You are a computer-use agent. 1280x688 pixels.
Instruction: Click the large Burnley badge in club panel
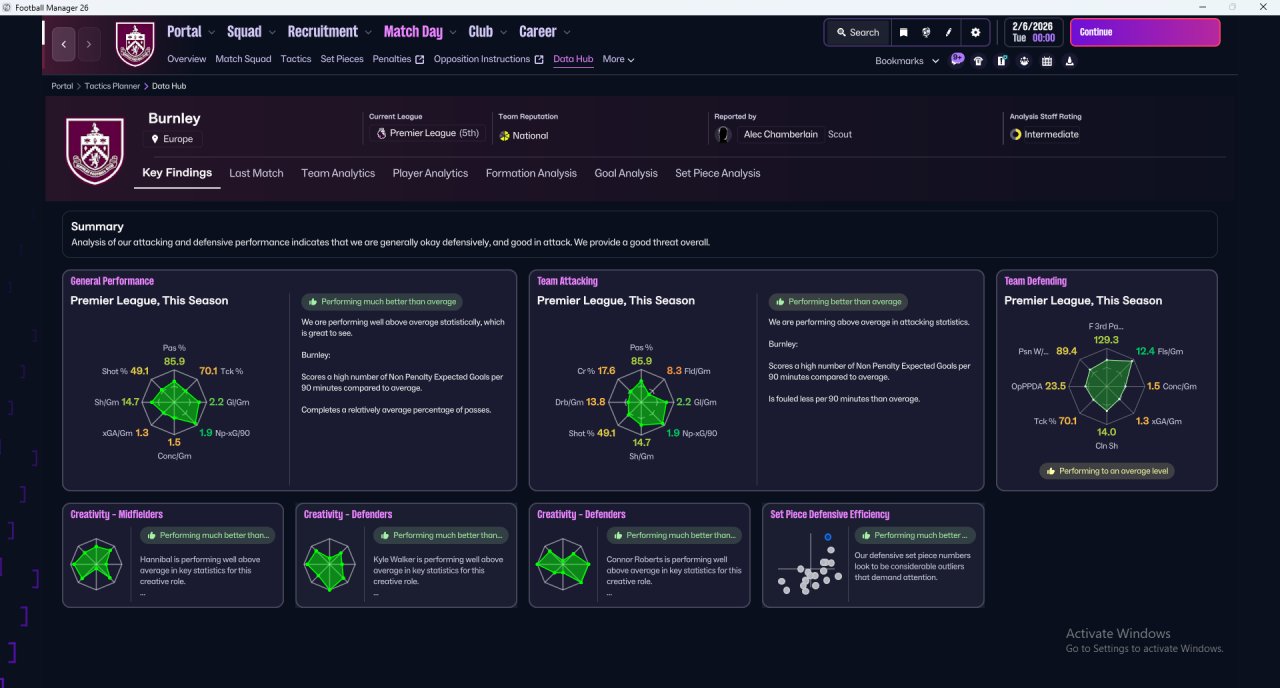[x=94, y=150]
